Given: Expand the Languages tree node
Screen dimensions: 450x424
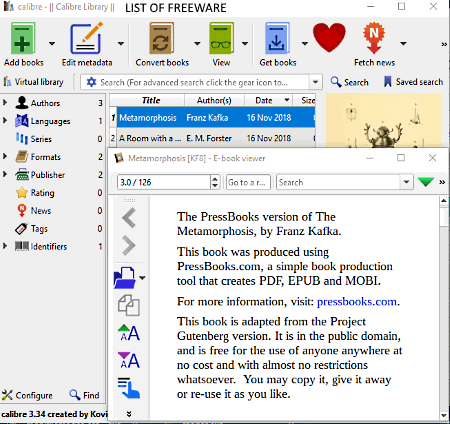Looking at the screenshot, I should tap(5, 120).
